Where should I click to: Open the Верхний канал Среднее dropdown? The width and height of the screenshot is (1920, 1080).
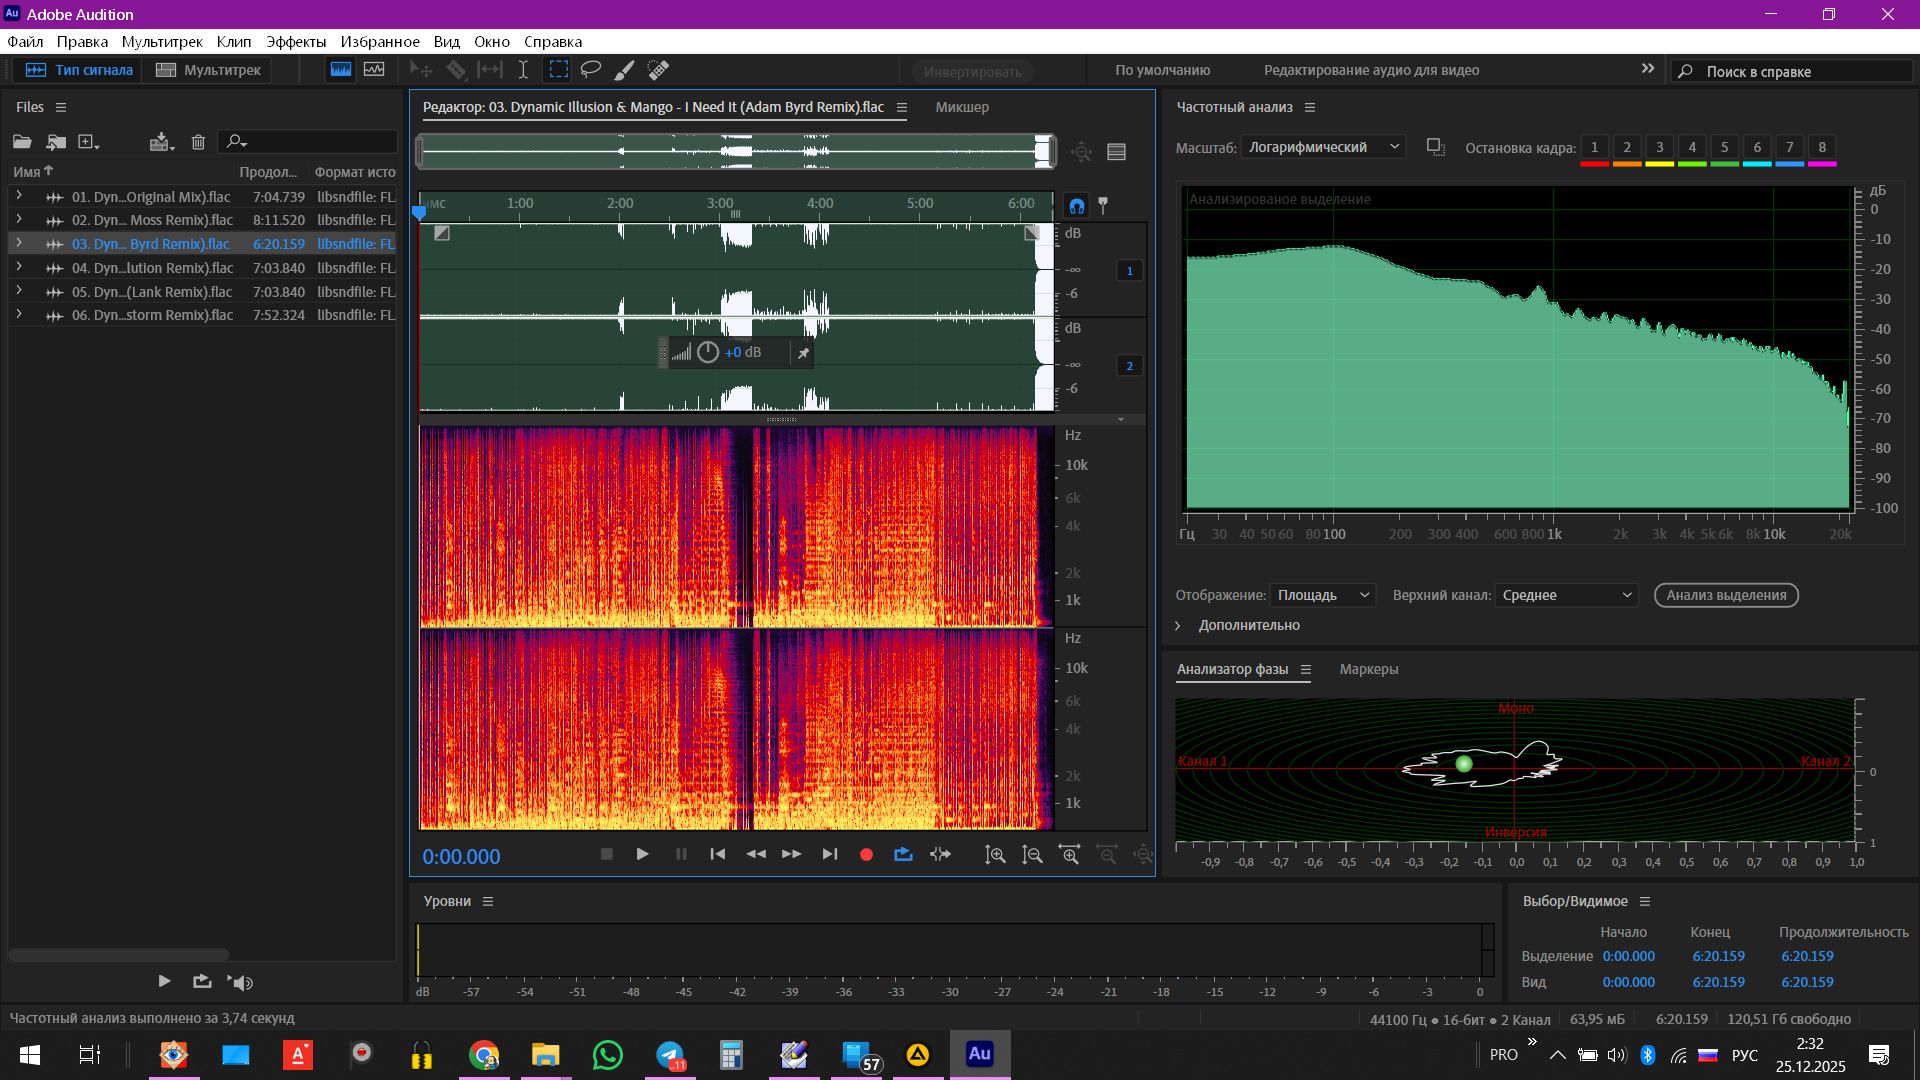point(1567,595)
